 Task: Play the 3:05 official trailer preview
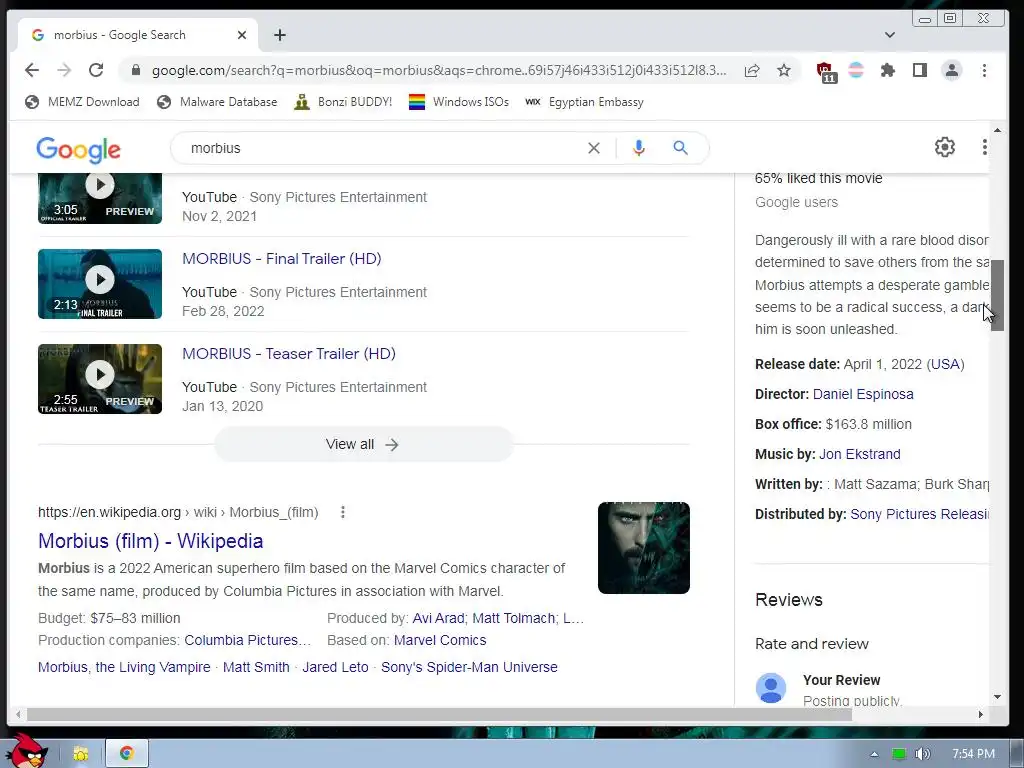(100, 198)
